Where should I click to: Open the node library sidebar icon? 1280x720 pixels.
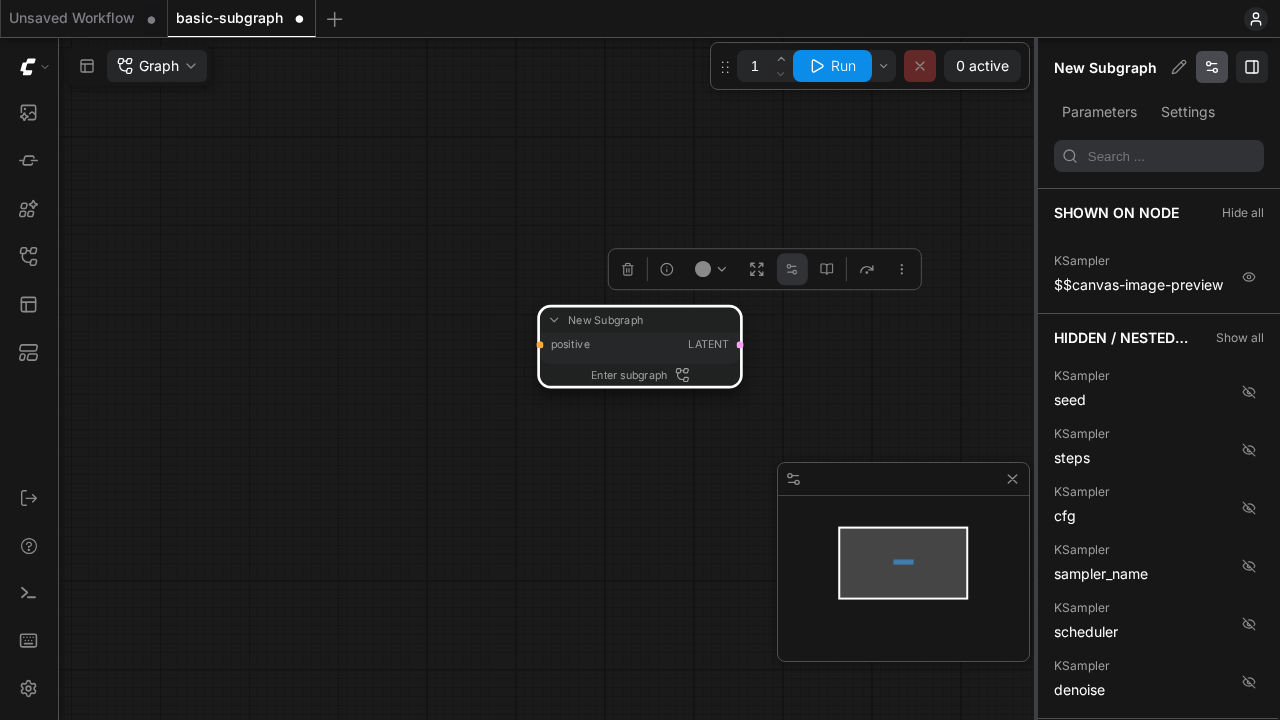[x=29, y=161]
